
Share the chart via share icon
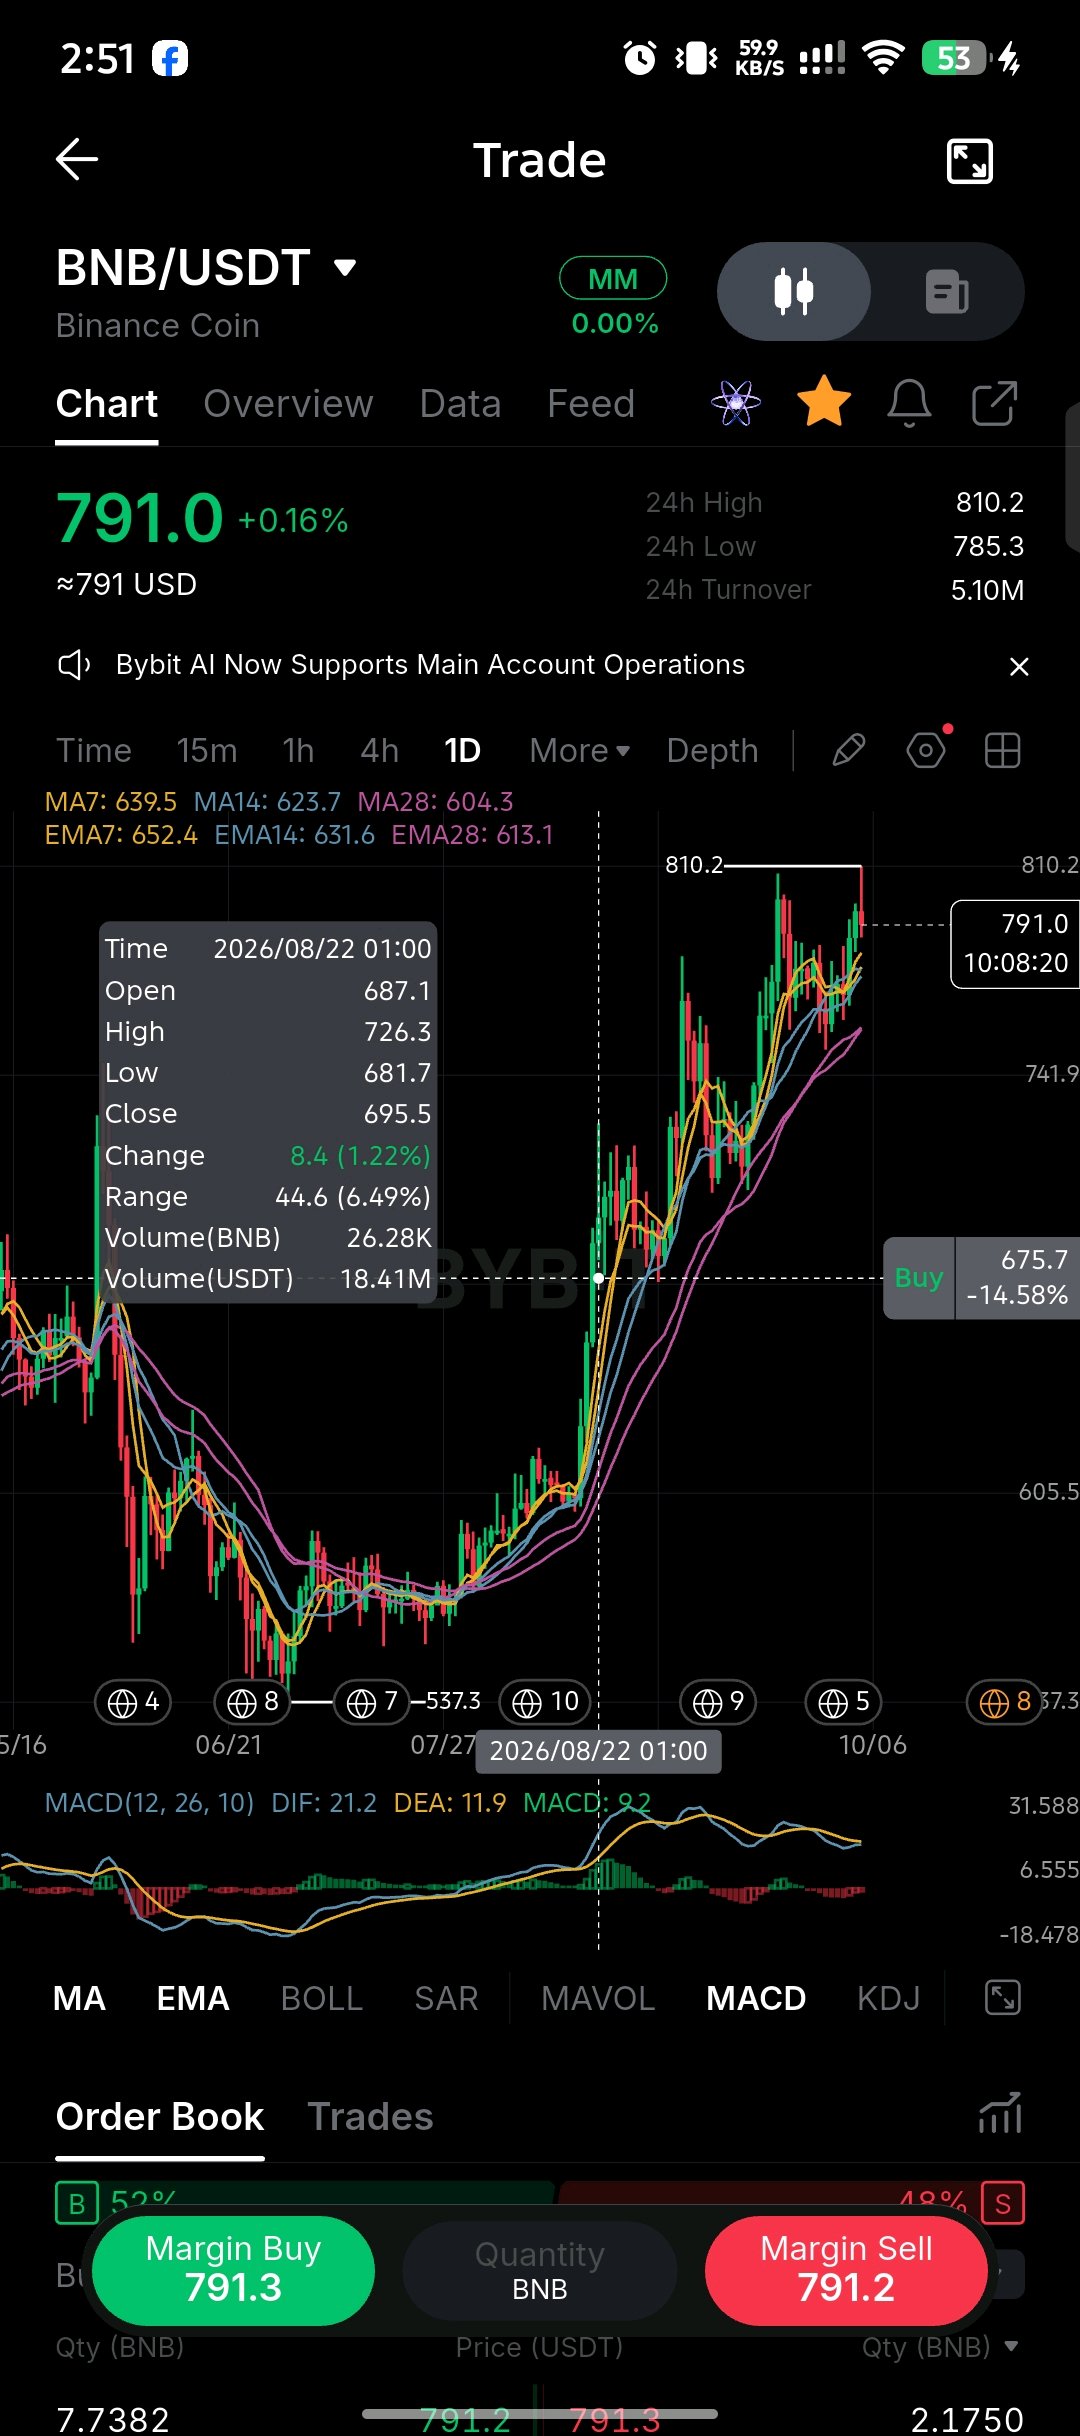tap(994, 403)
